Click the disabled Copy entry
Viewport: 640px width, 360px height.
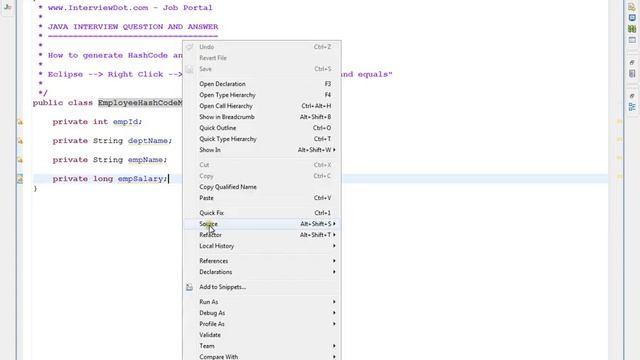pos(262,176)
